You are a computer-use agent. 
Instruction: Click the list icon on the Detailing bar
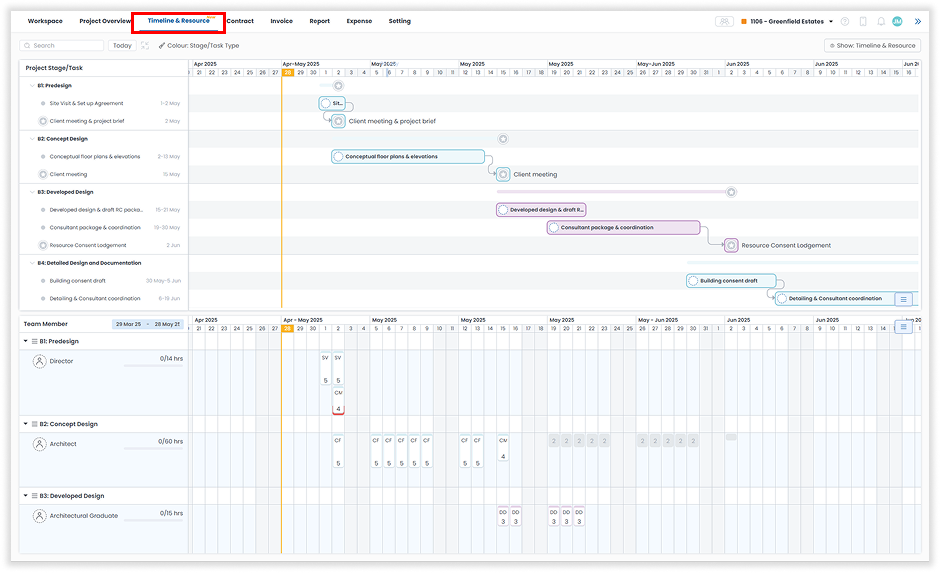point(903,298)
